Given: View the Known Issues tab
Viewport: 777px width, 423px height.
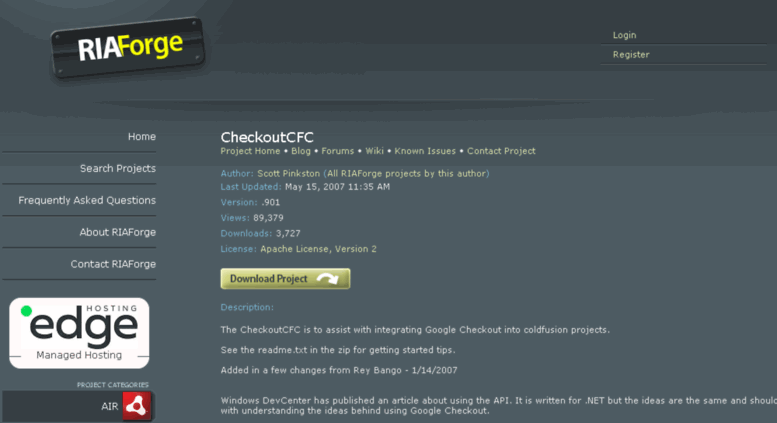Looking at the screenshot, I should click(x=425, y=151).
